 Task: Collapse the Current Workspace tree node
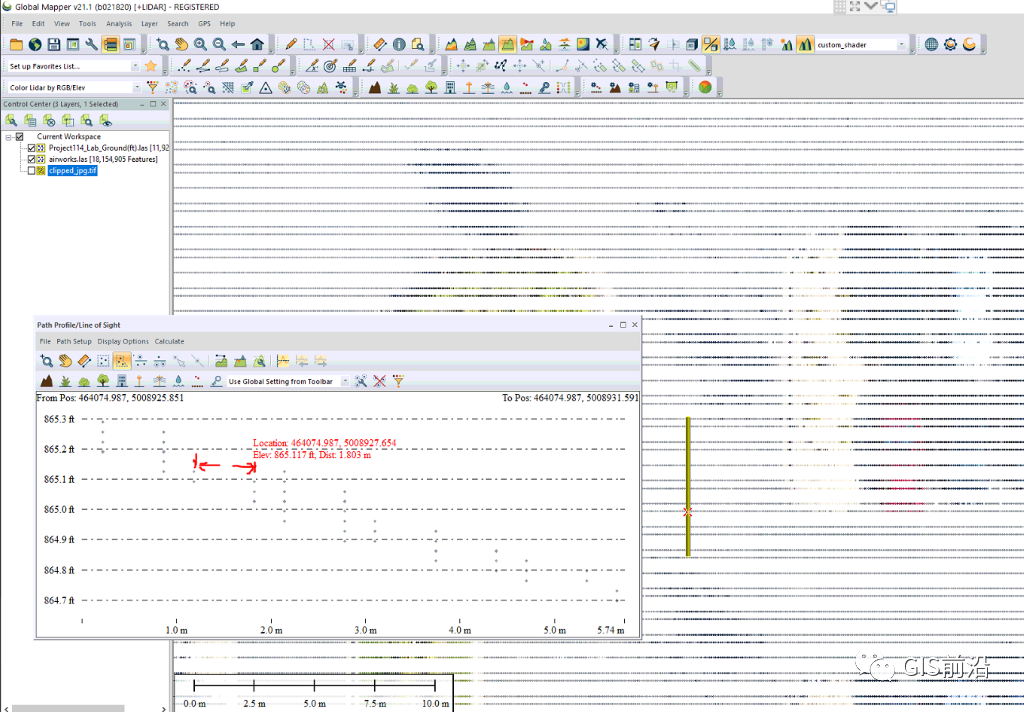pyautogui.click(x=8, y=137)
